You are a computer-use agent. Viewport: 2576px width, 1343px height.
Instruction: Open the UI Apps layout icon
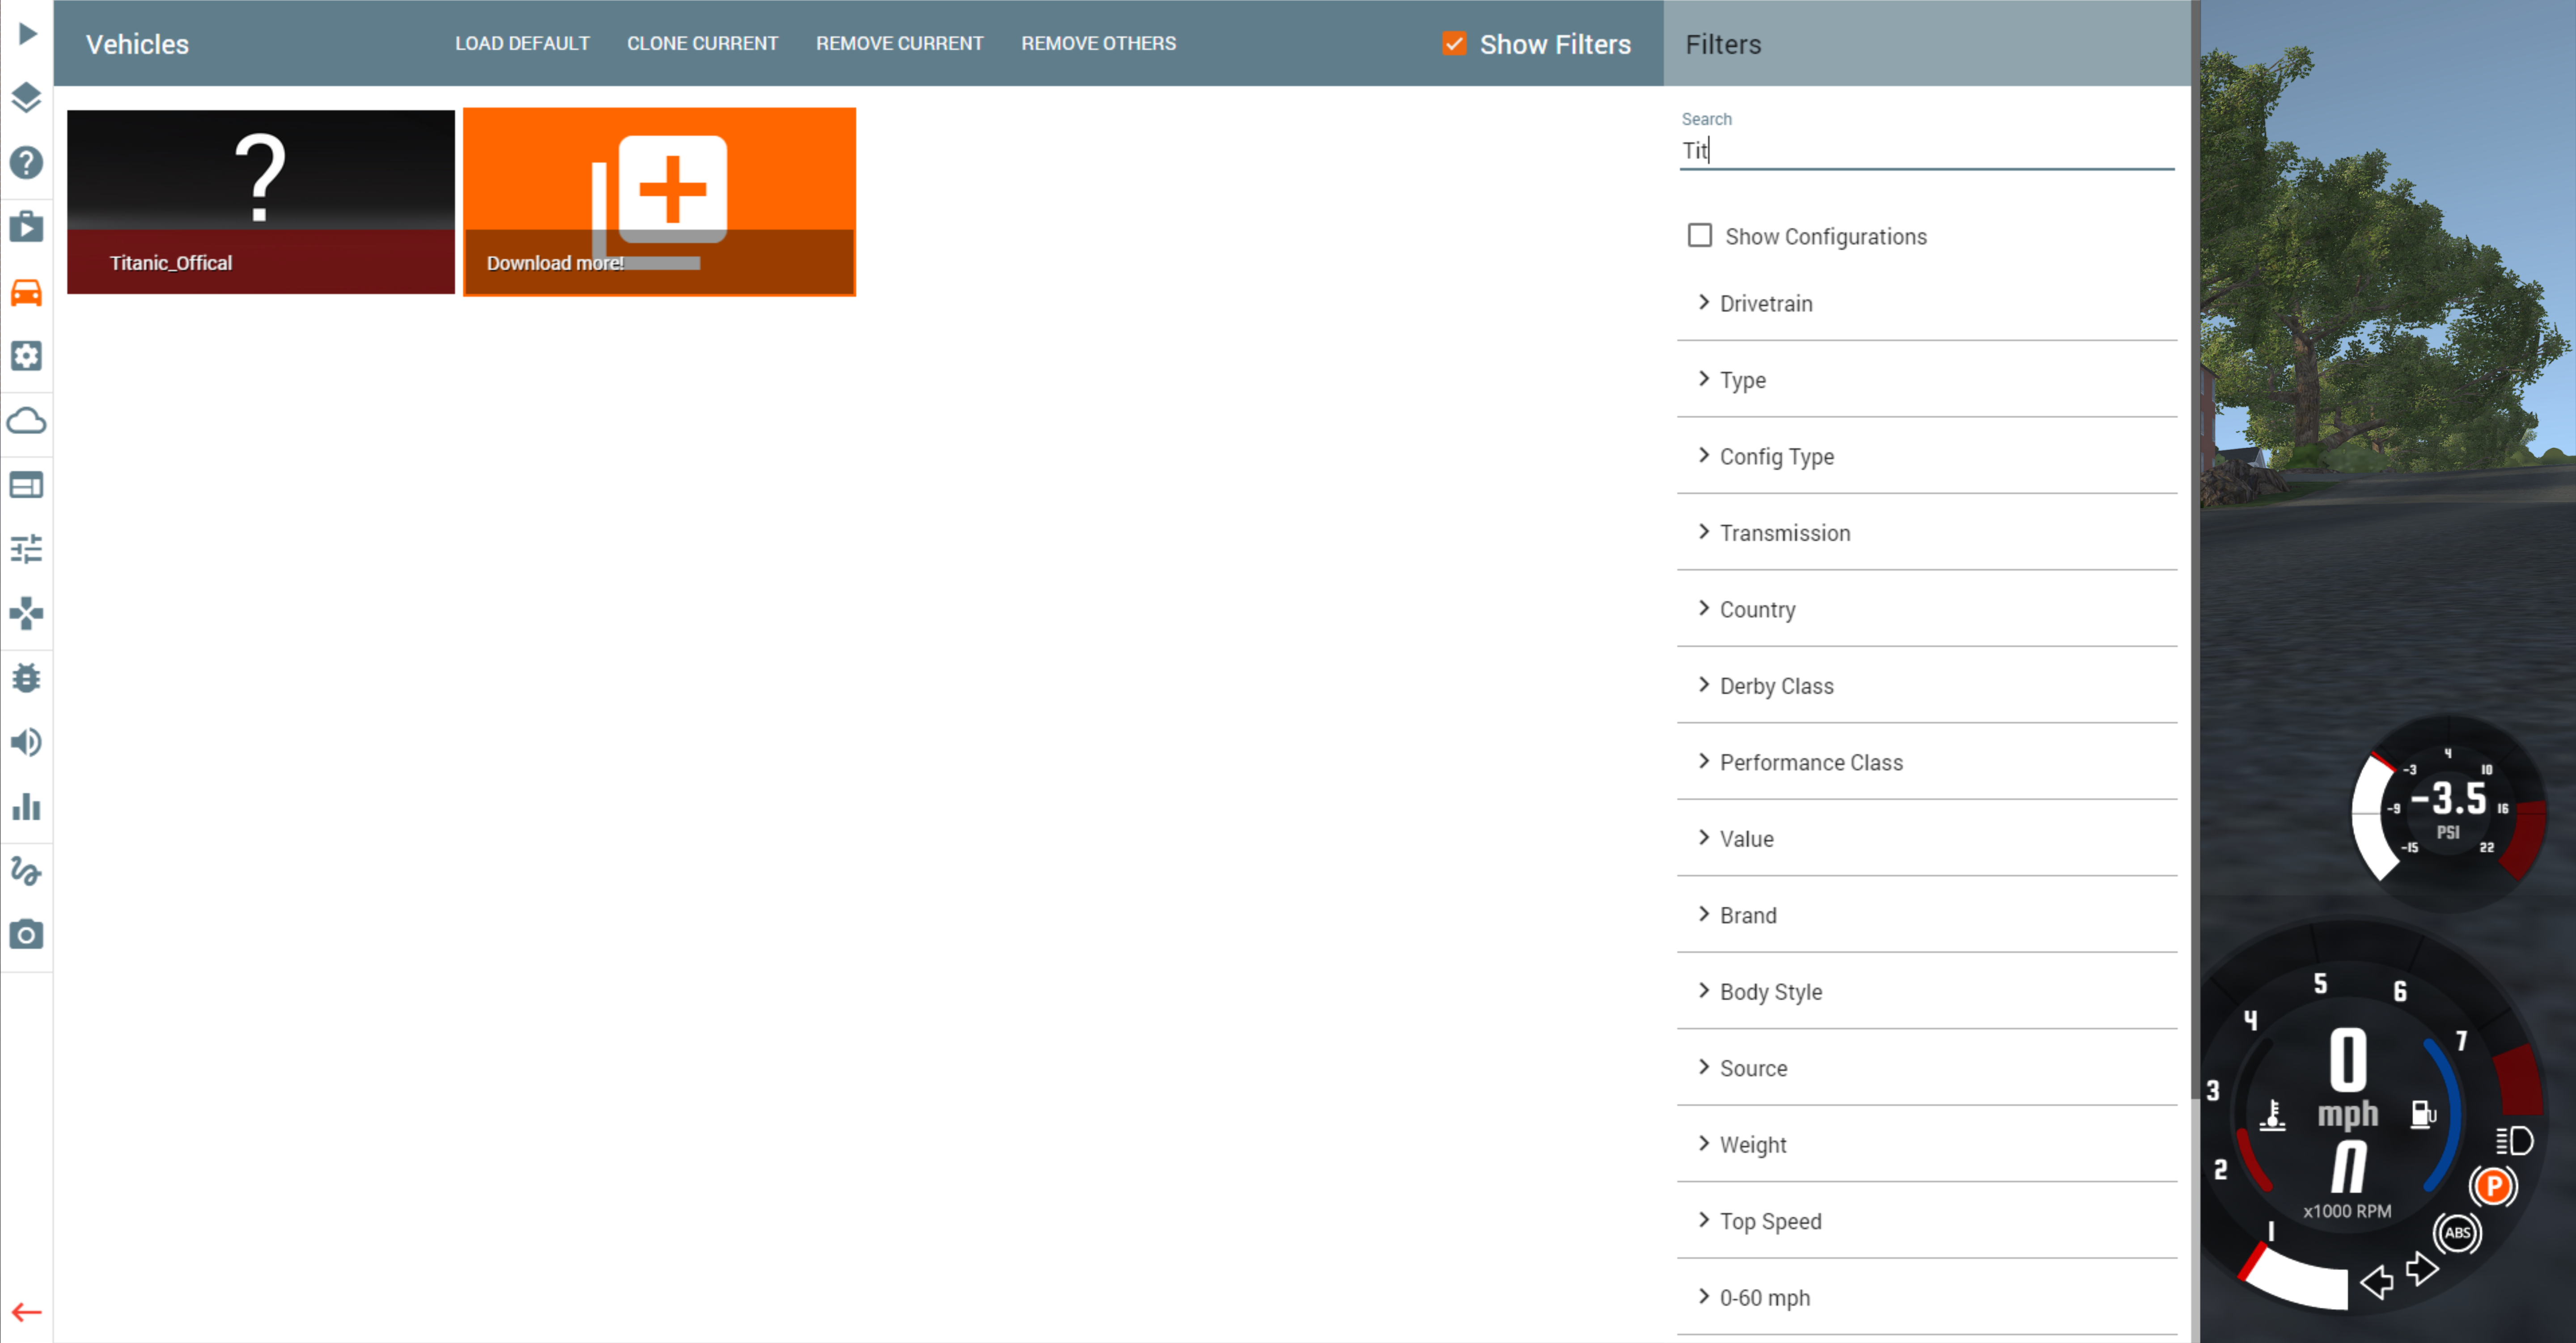click(x=27, y=485)
